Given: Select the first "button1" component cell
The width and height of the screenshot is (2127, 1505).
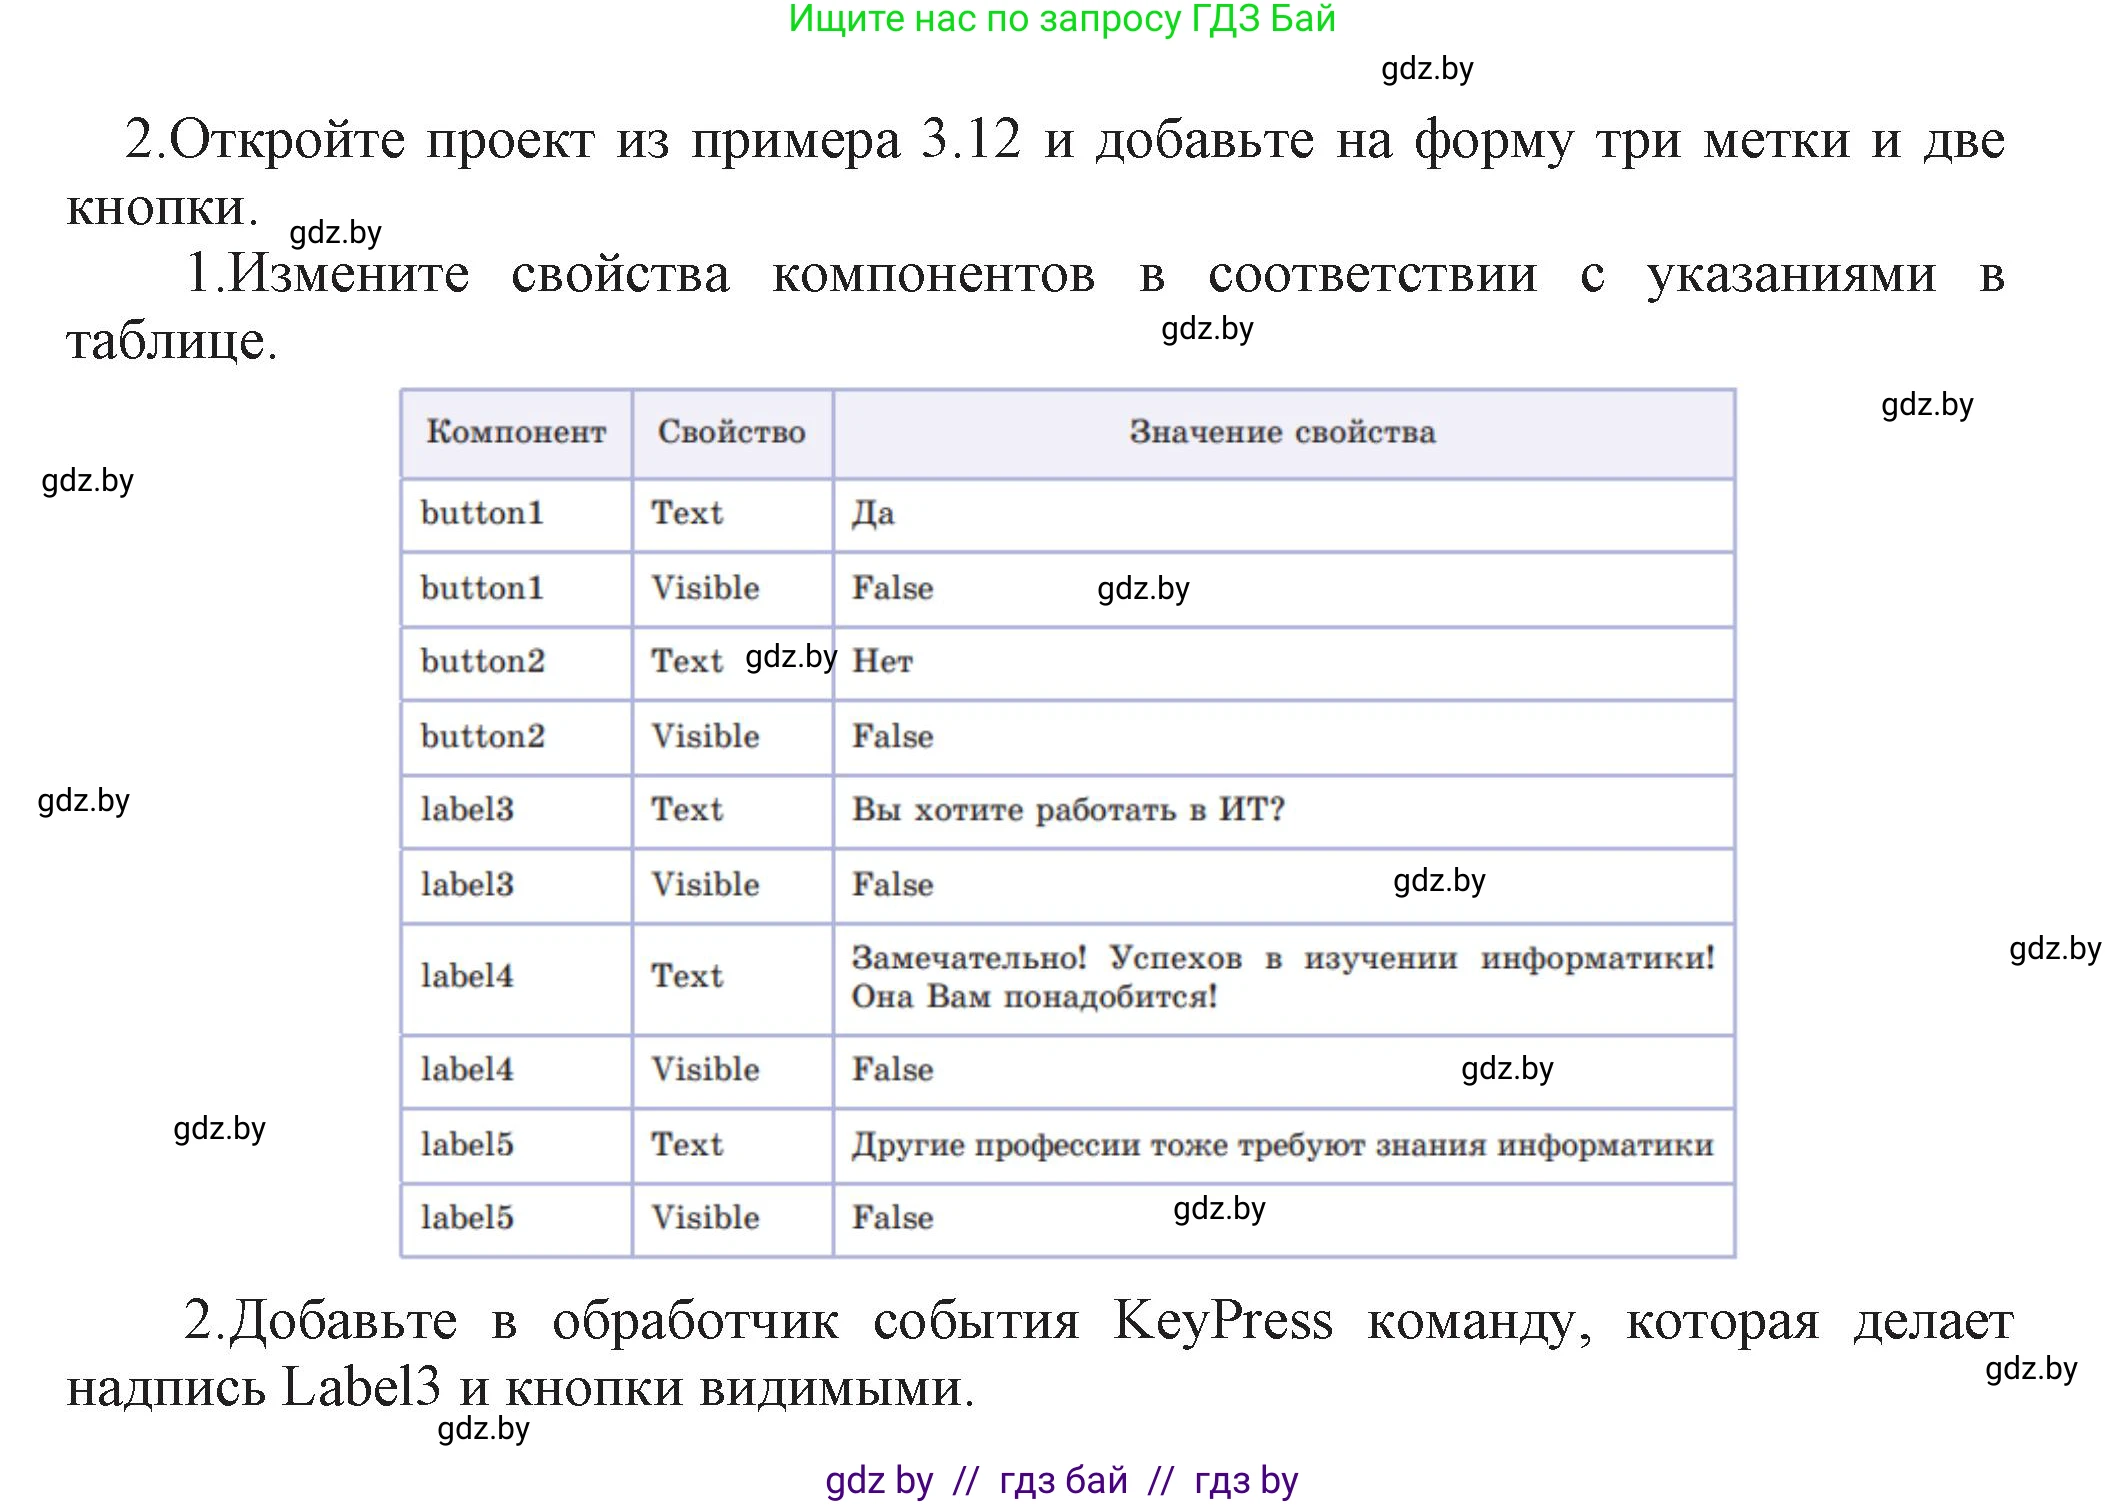Looking at the screenshot, I should [x=484, y=513].
